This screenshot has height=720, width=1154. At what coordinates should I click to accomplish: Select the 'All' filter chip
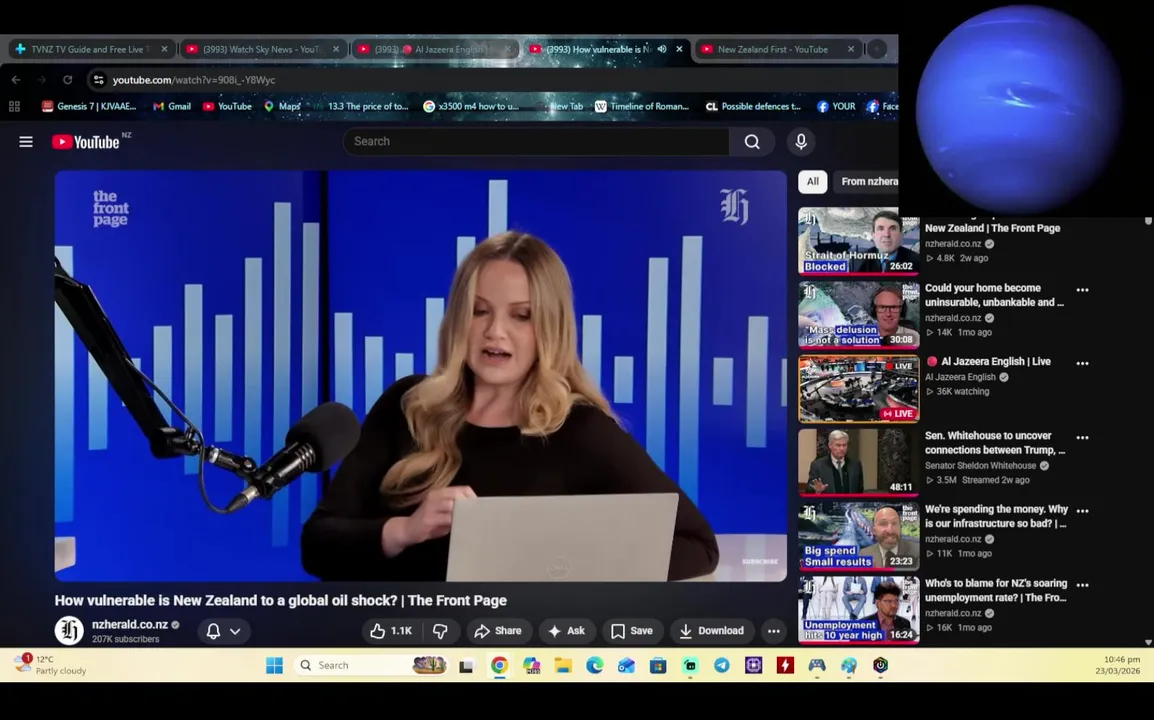pos(813,181)
